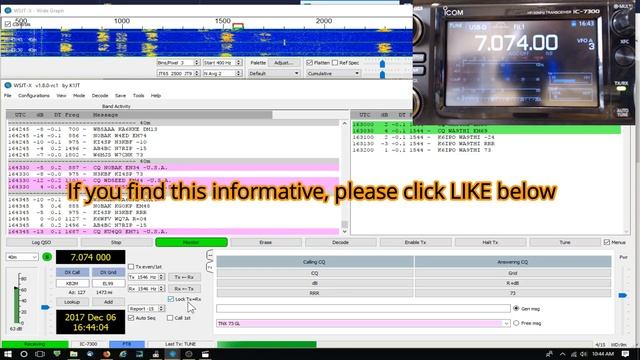Click the green status indicator beside band selector
The width and height of the screenshot is (640, 360).
click(47, 257)
